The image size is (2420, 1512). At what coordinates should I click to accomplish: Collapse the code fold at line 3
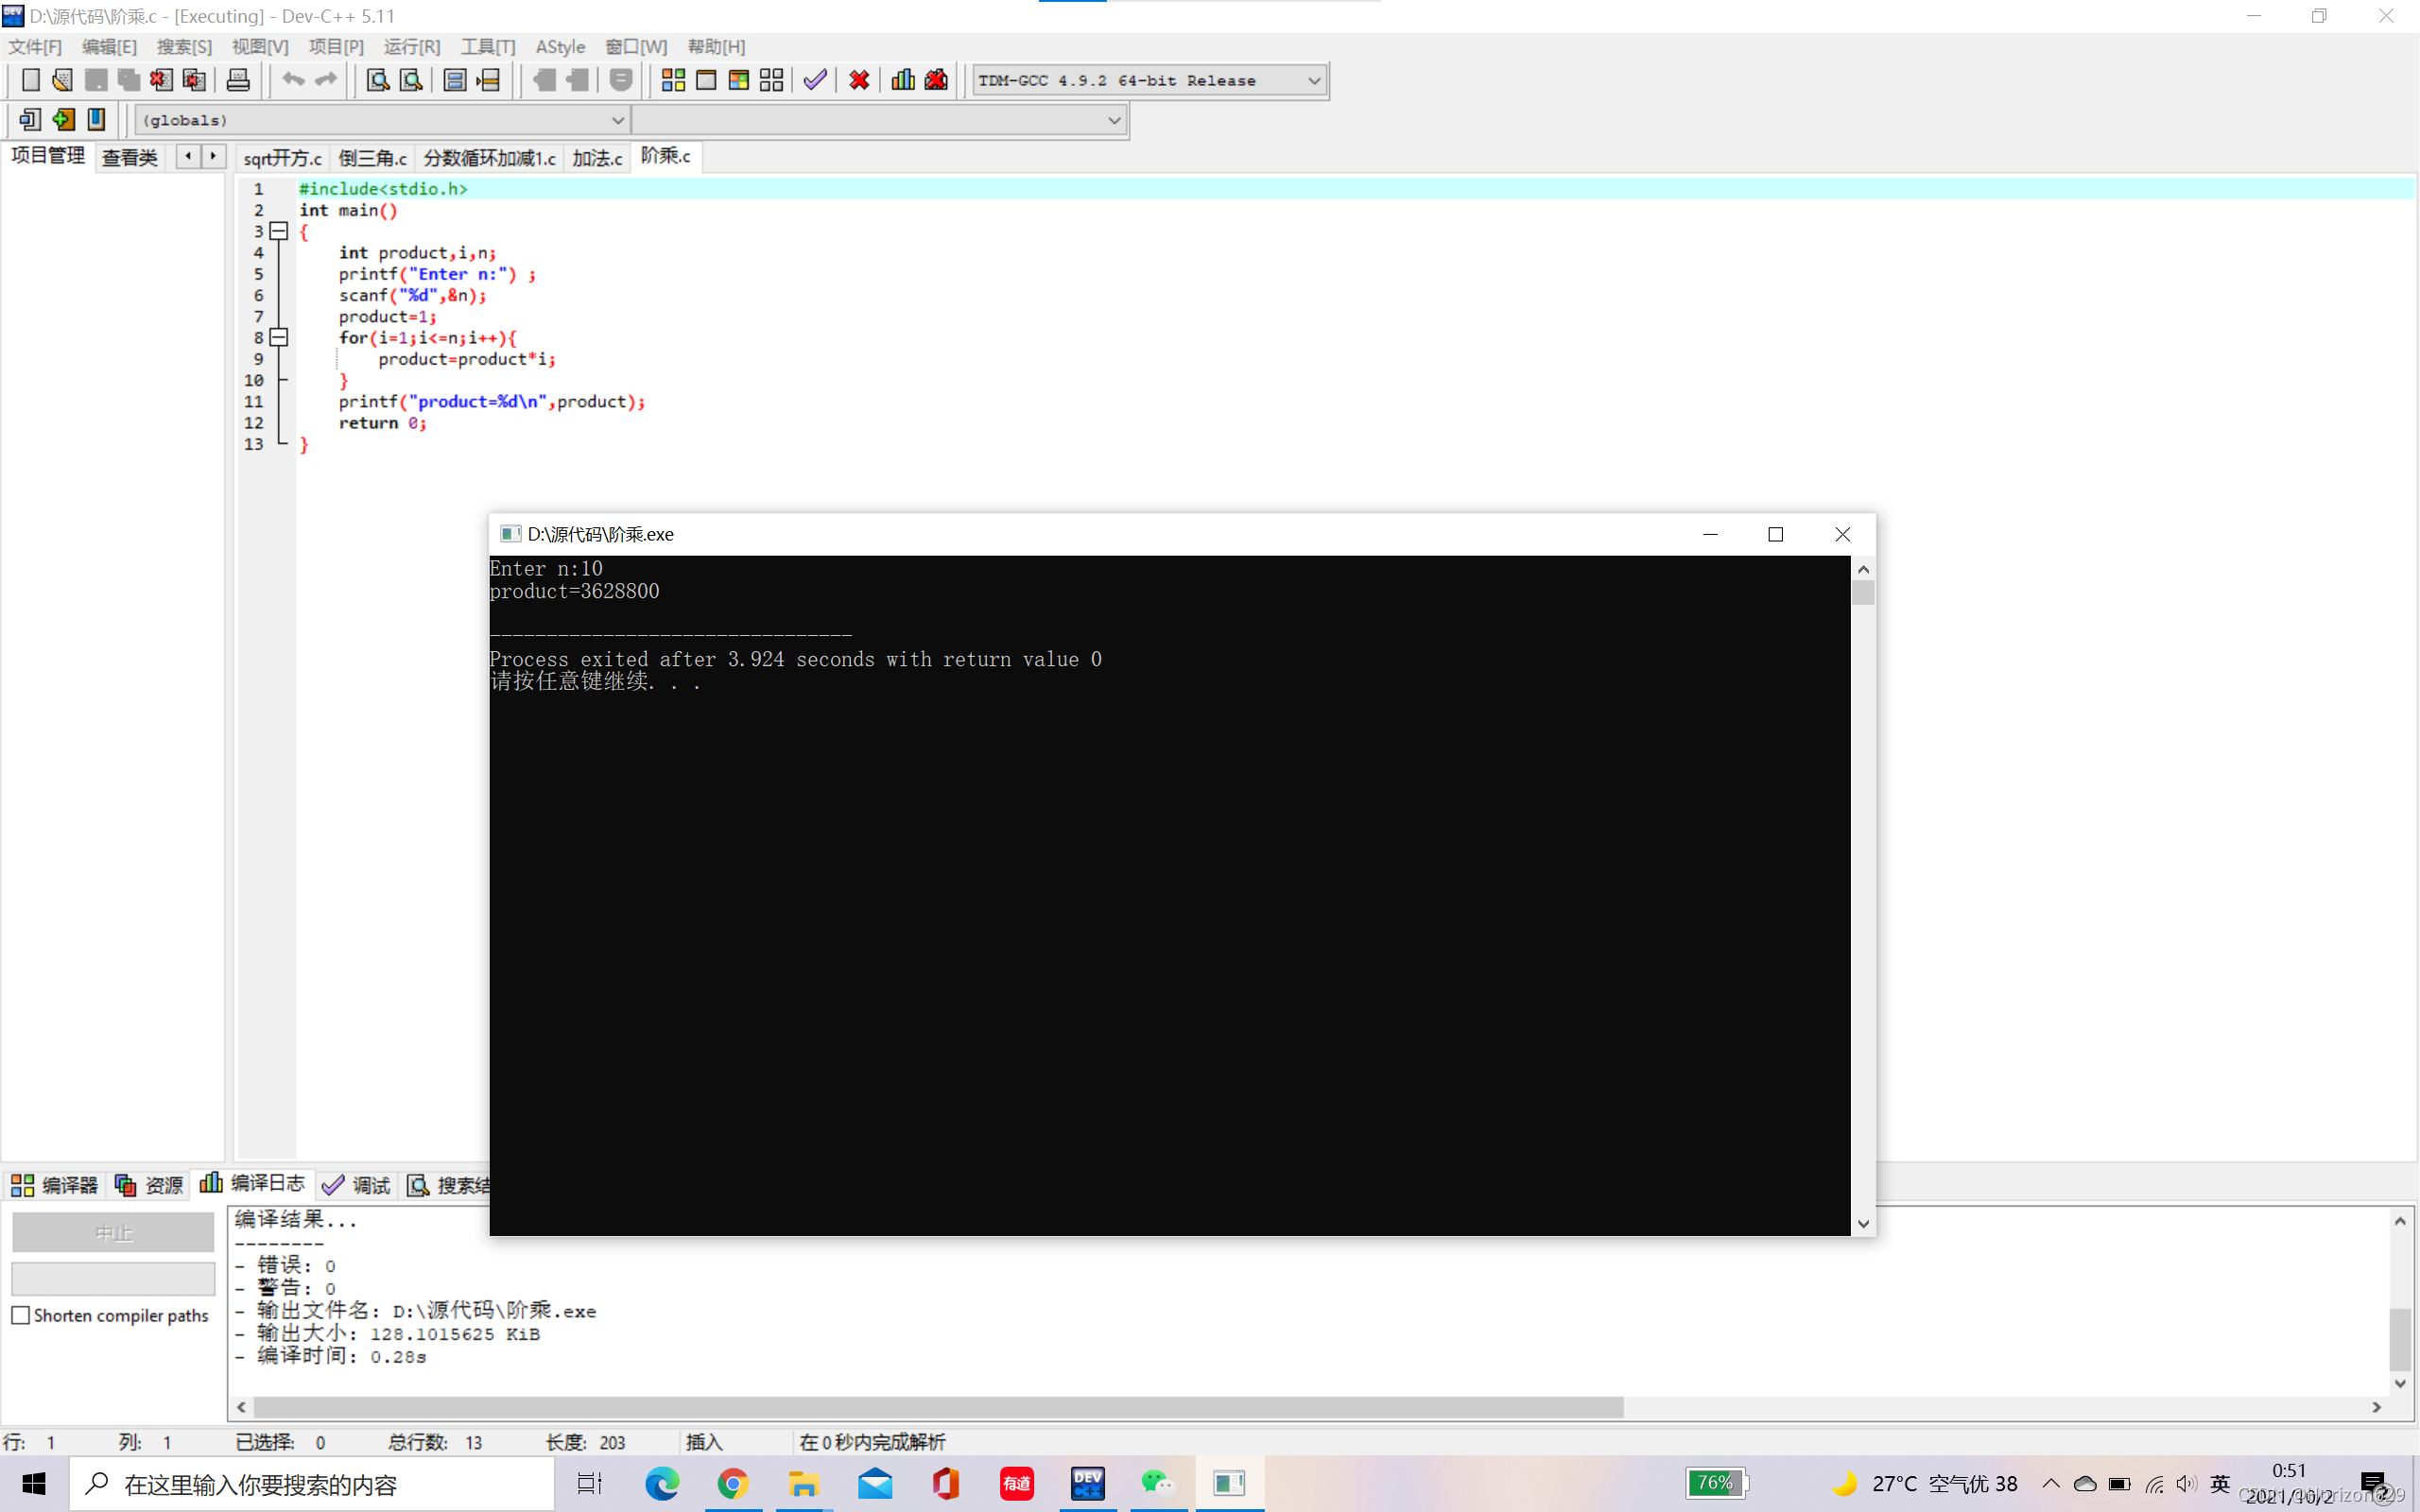pos(280,231)
